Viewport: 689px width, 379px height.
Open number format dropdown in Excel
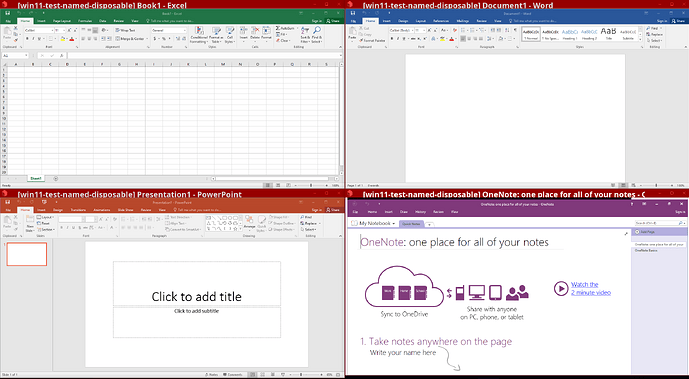click(x=185, y=30)
